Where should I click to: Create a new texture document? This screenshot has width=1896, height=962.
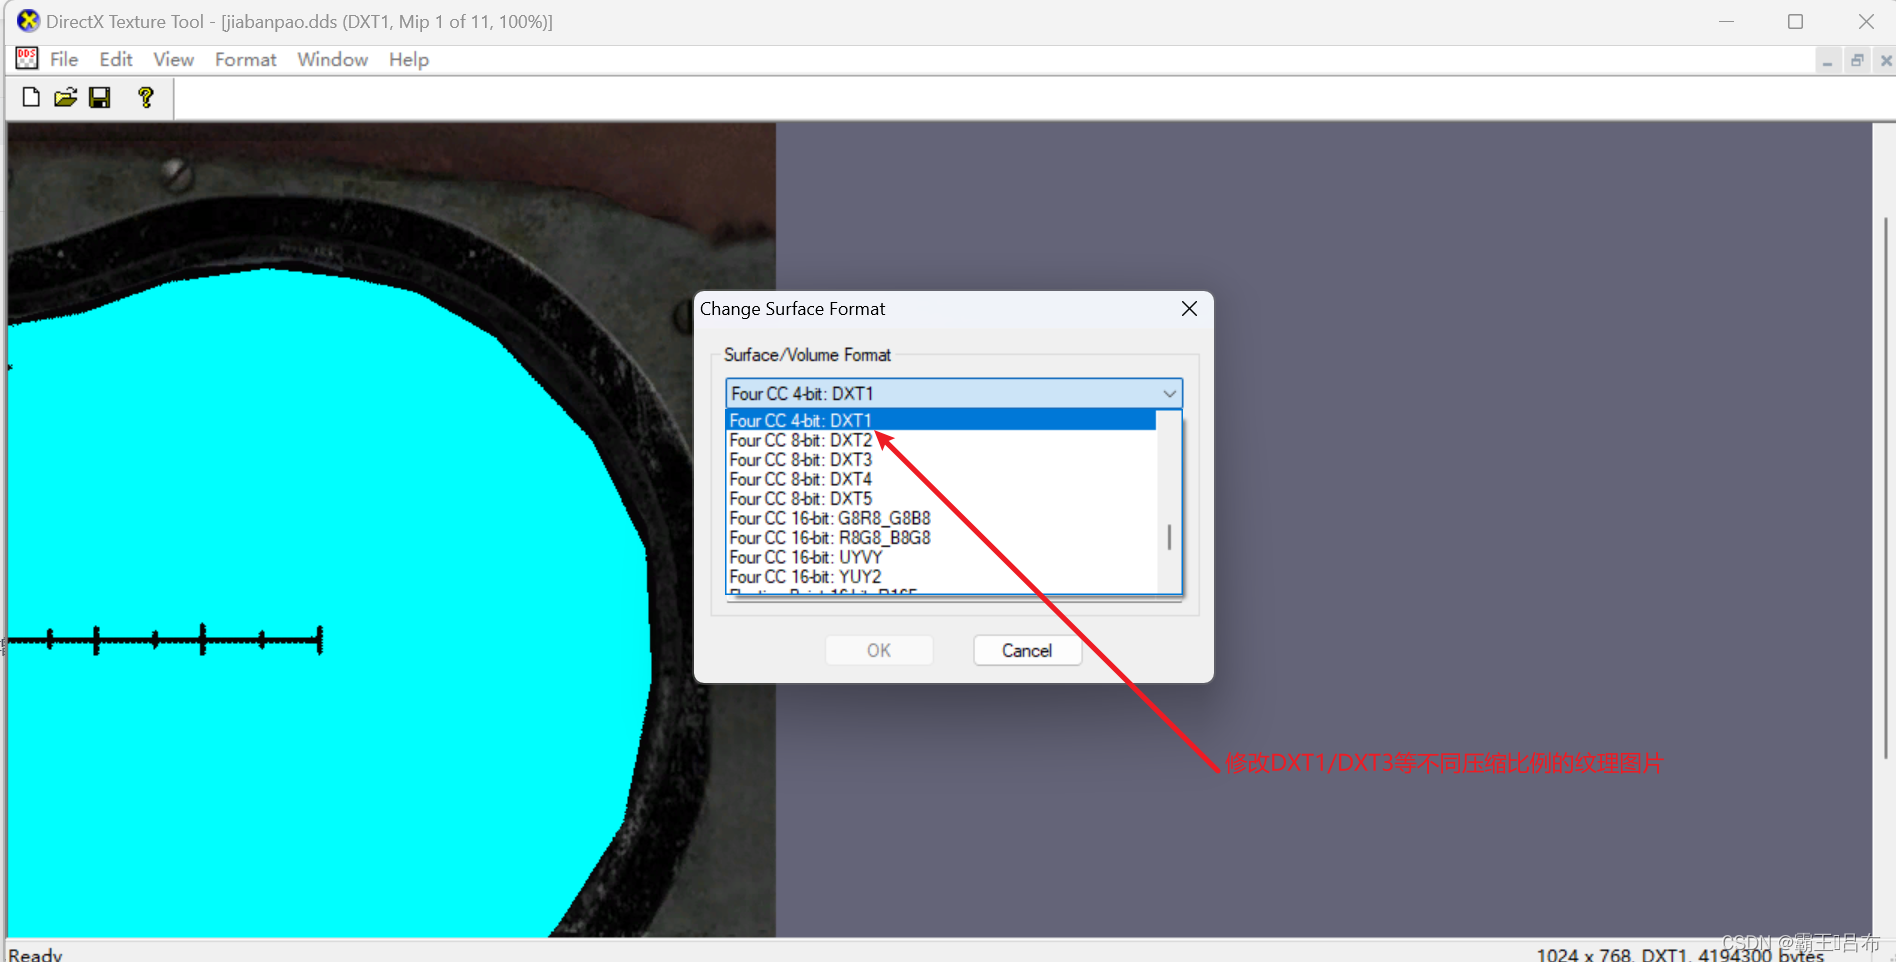[30, 97]
